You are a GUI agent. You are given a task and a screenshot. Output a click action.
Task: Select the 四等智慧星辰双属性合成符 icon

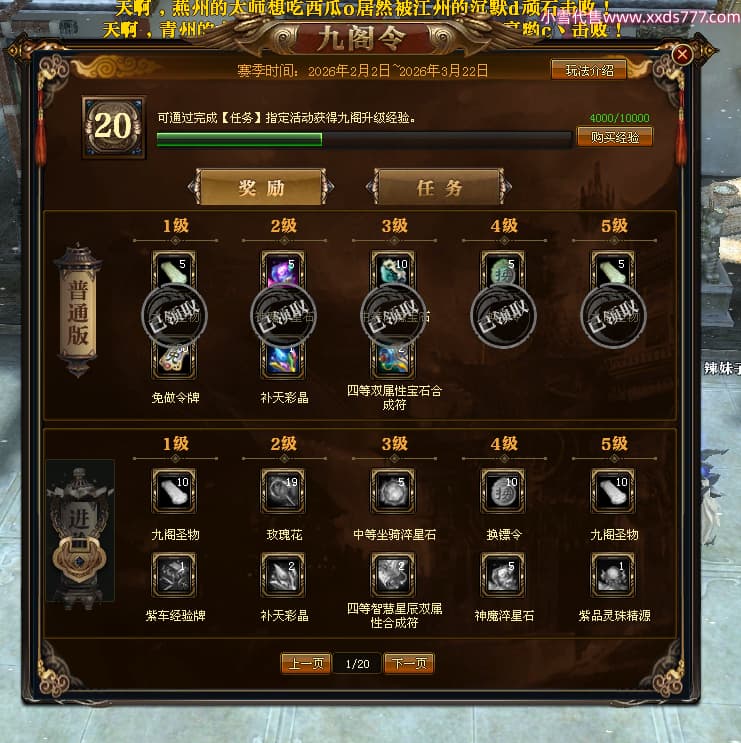pos(393,575)
